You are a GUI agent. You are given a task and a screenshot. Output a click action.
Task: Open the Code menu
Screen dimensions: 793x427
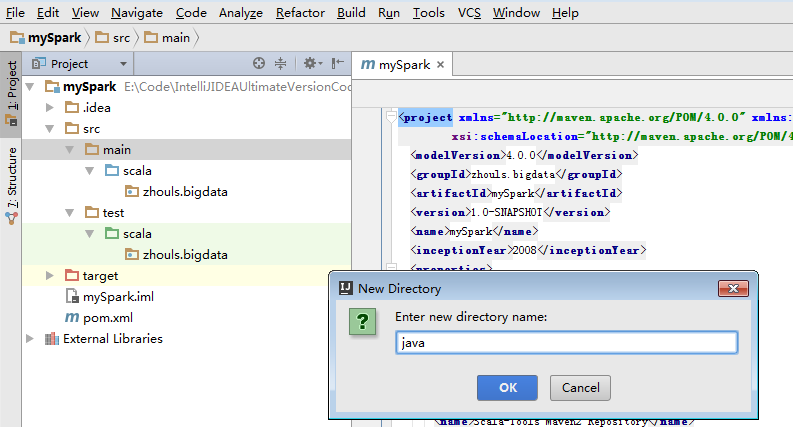[x=191, y=13]
